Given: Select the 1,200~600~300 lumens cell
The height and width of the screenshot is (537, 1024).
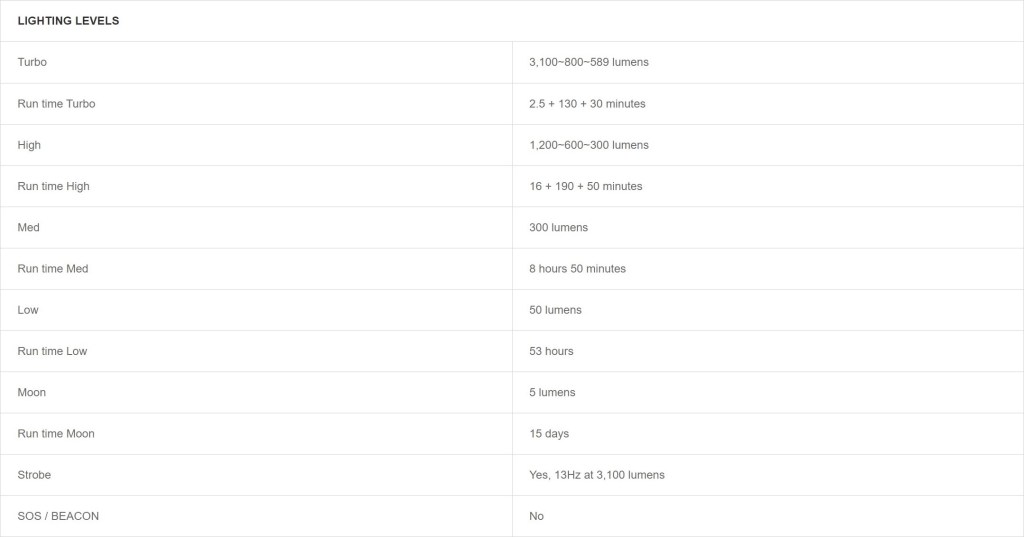Looking at the screenshot, I should tap(588, 145).
